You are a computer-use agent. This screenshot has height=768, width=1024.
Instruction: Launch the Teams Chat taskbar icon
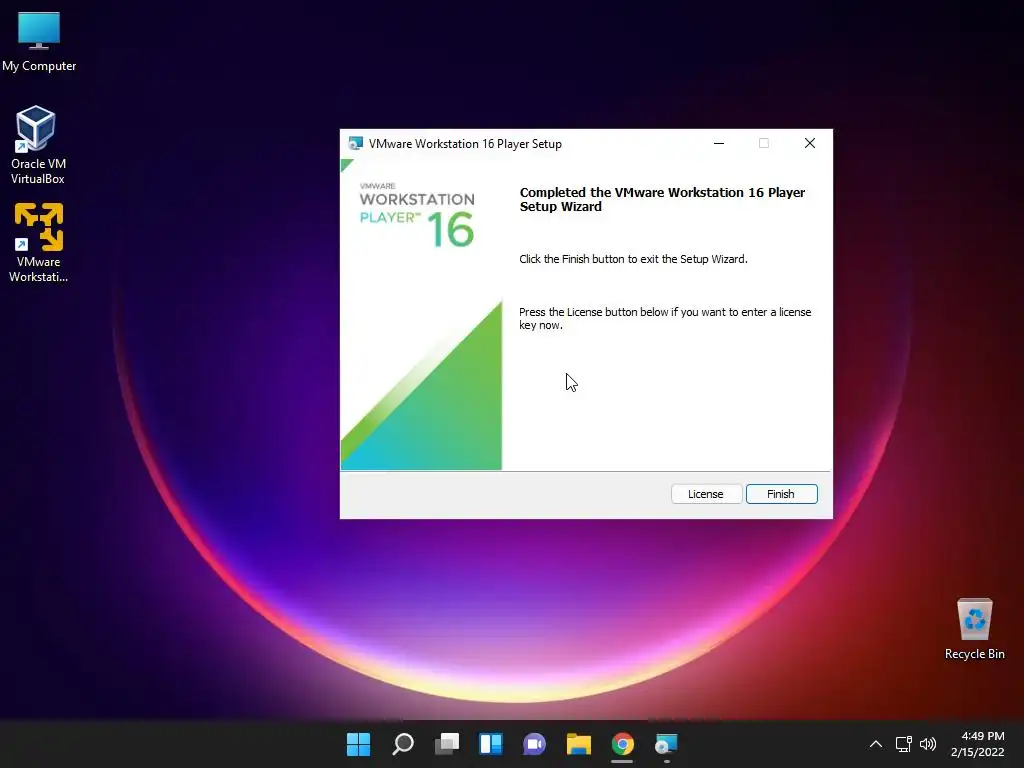point(535,744)
